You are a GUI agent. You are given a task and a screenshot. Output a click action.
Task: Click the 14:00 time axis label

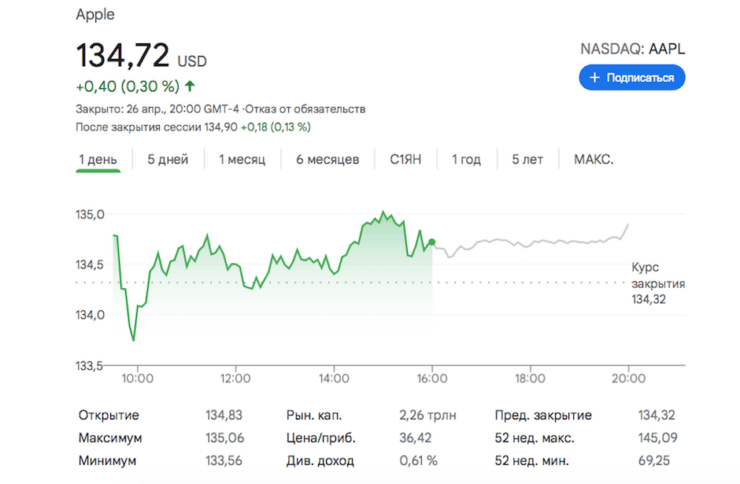pyautogui.click(x=334, y=378)
